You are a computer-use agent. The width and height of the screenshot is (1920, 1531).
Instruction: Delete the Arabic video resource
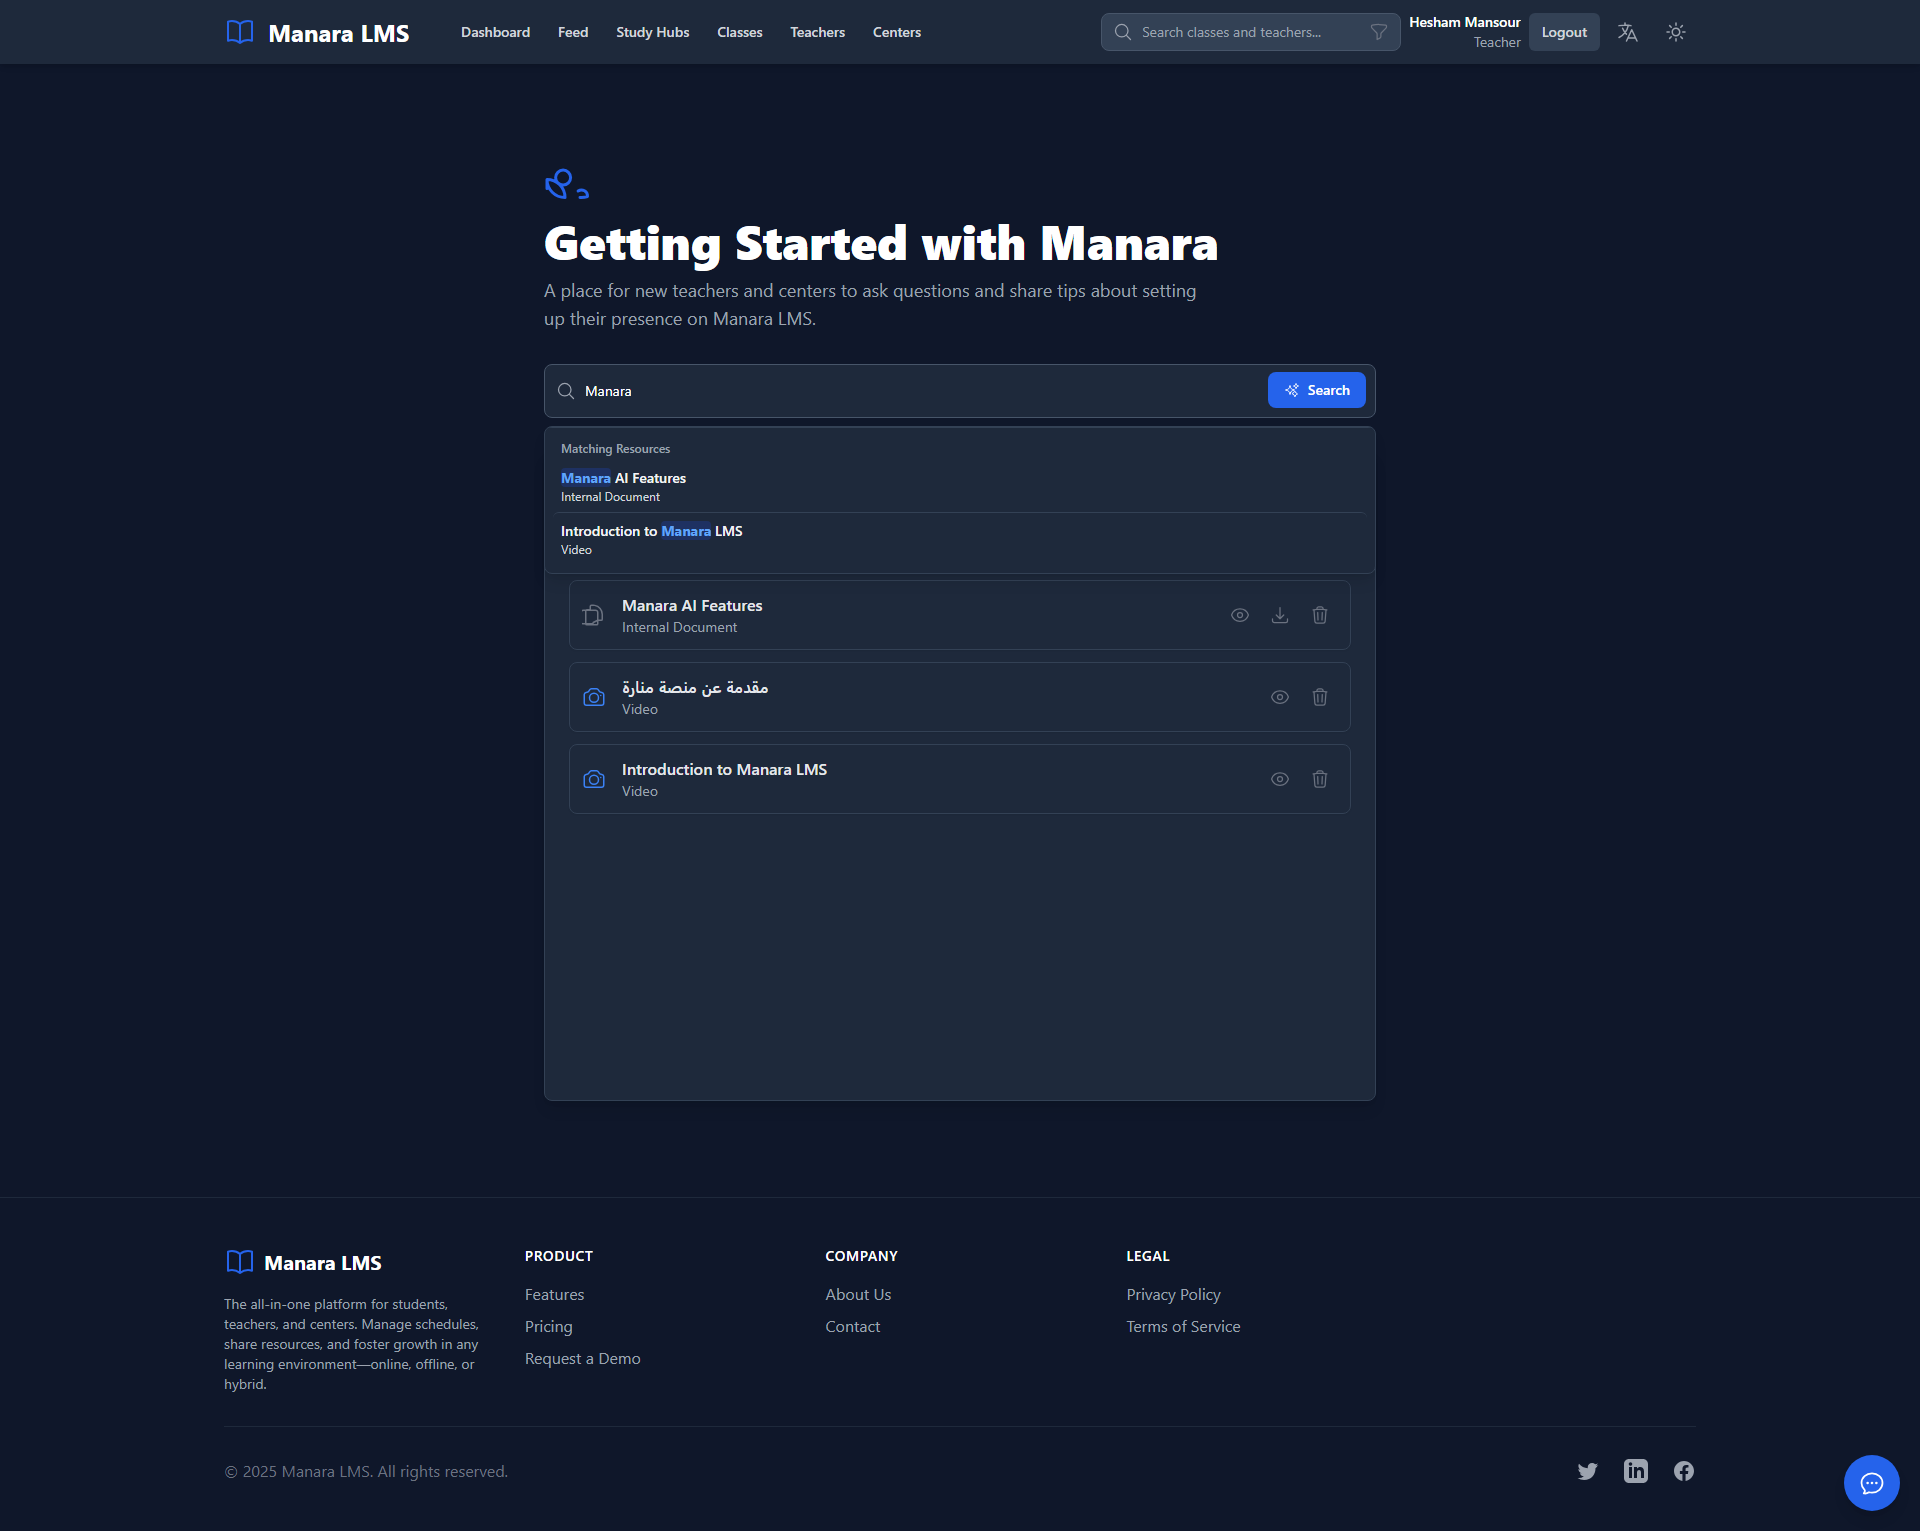1320,697
